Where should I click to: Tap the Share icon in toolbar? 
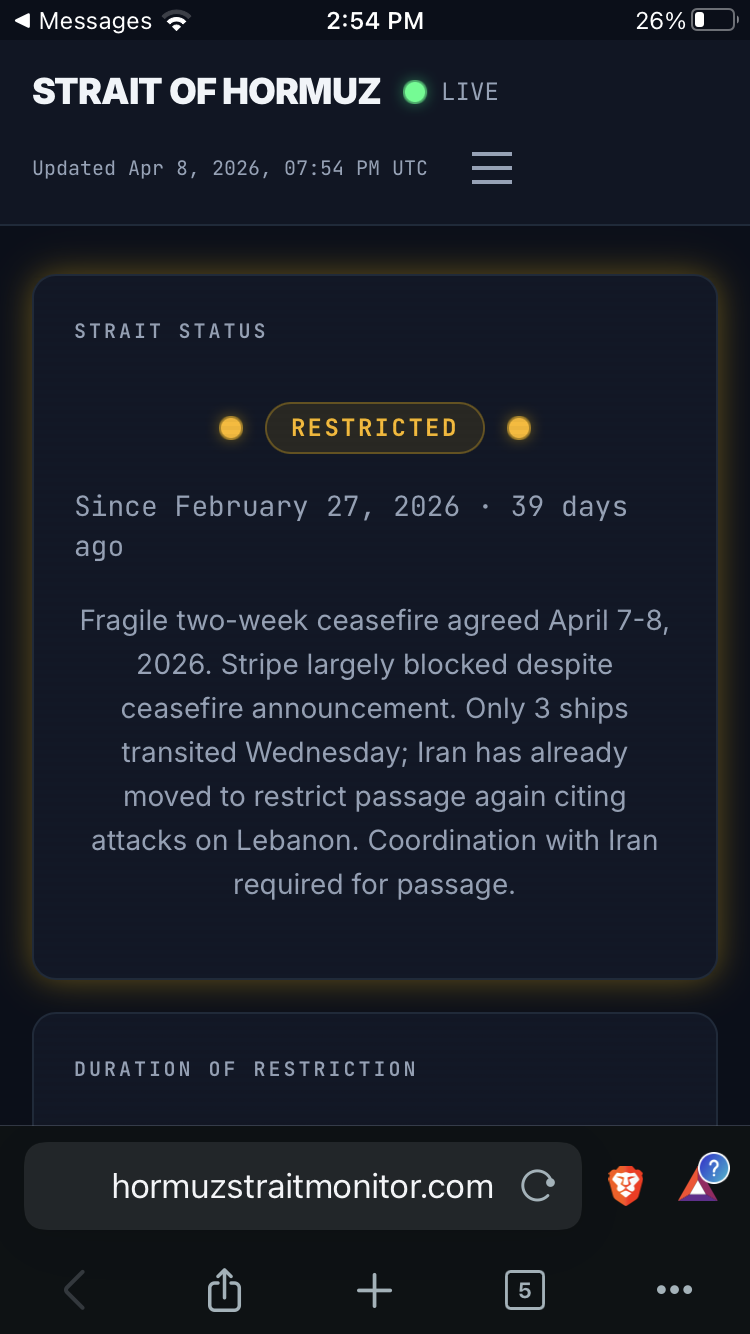224,1290
